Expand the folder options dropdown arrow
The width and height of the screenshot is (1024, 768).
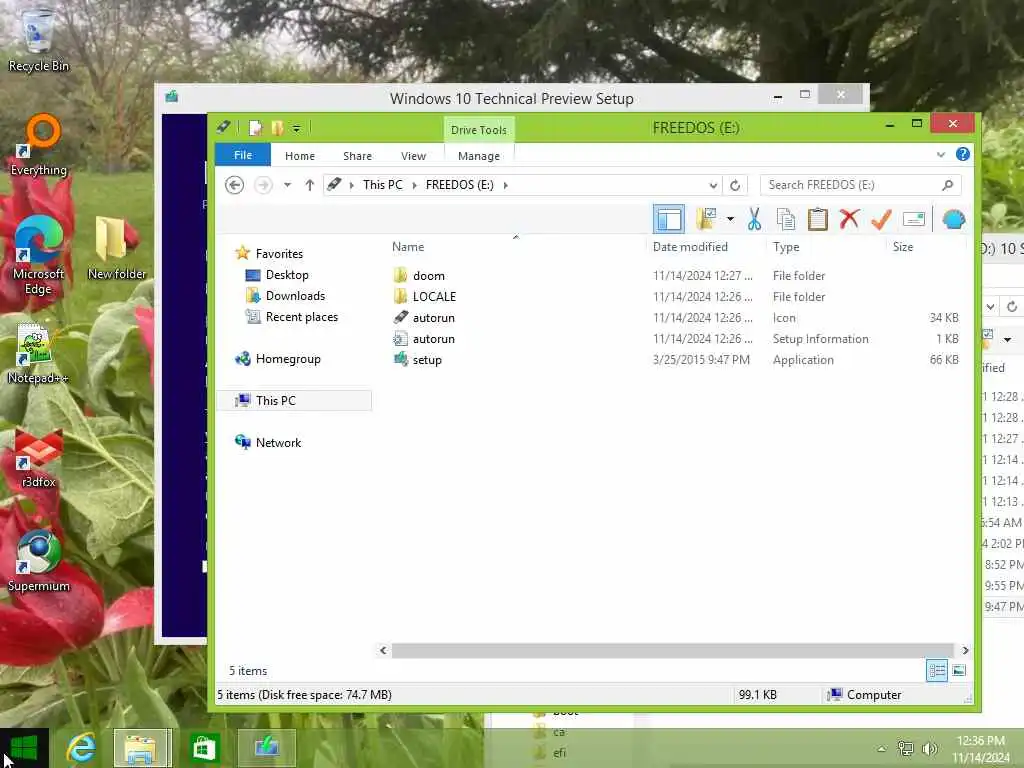pos(730,219)
